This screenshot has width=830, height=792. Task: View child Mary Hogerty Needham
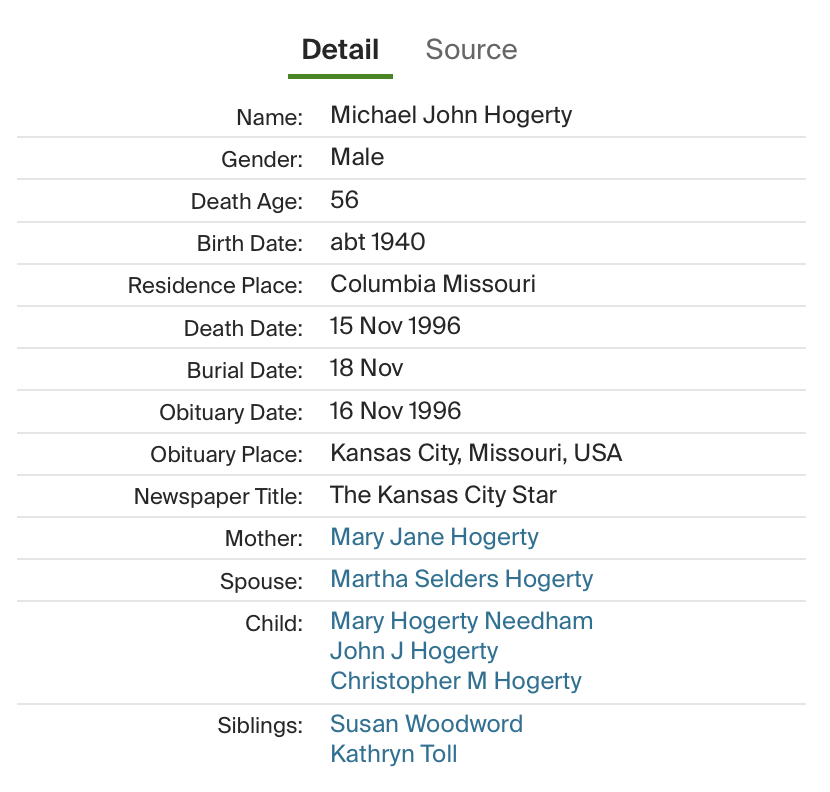coord(461,621)
